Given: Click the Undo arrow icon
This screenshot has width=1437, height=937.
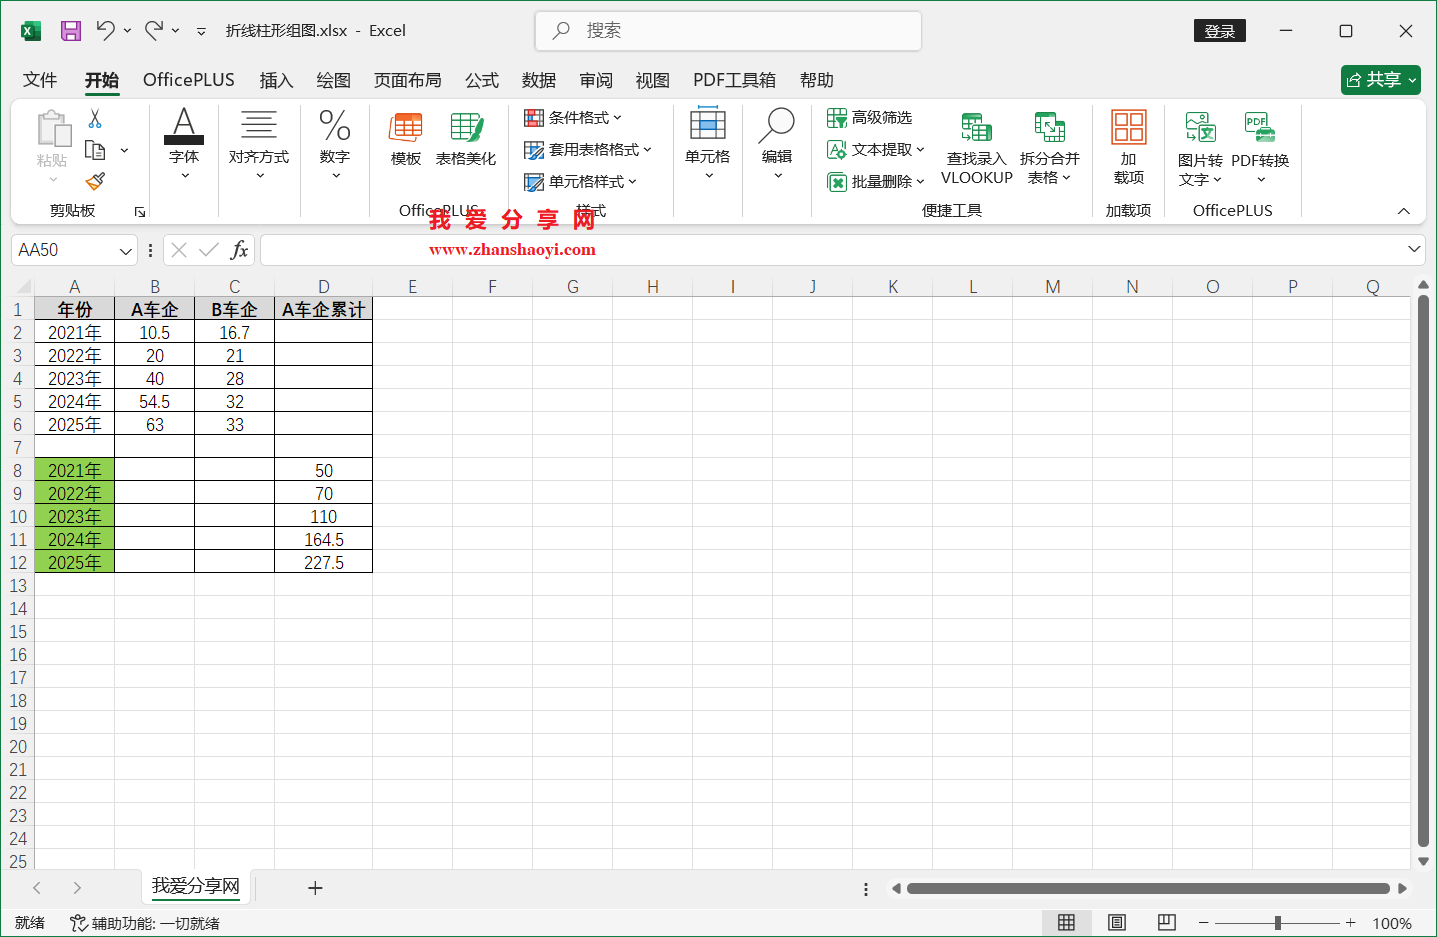Looking at the screenshot, I should coord(105,30).
